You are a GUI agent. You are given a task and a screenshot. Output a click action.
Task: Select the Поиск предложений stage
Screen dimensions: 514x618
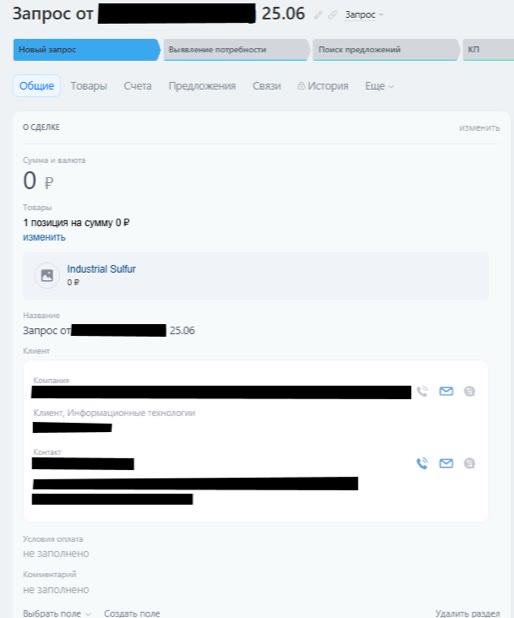(386, 50)
